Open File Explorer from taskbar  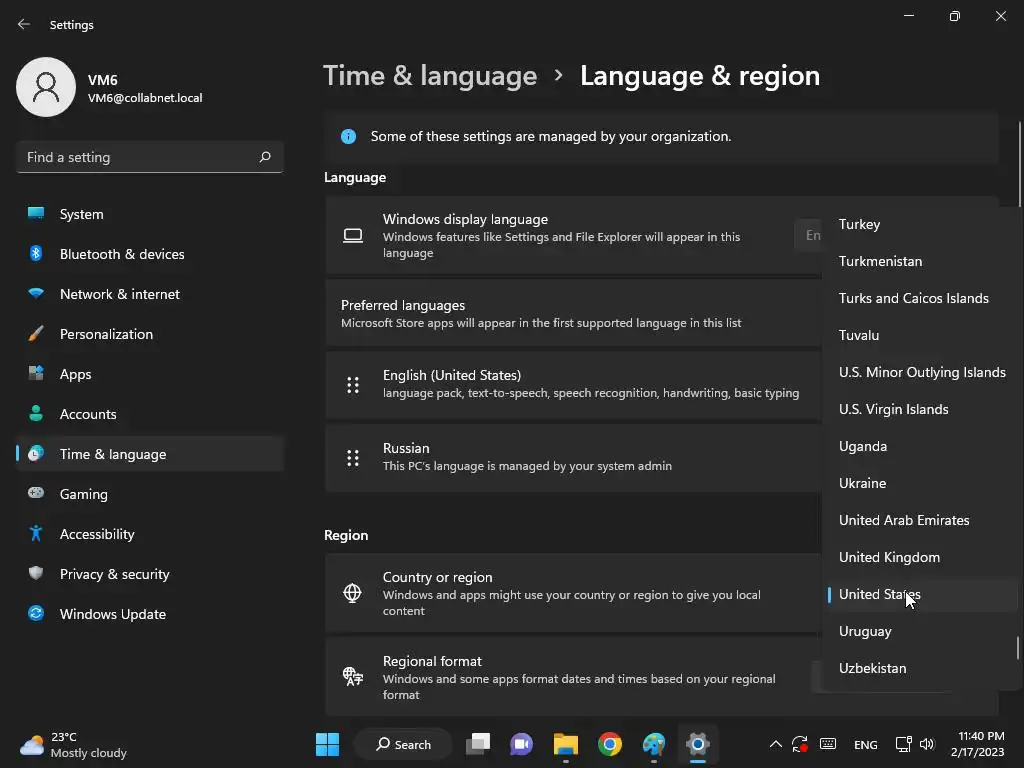pyautogui.click(x=566, y=744)
